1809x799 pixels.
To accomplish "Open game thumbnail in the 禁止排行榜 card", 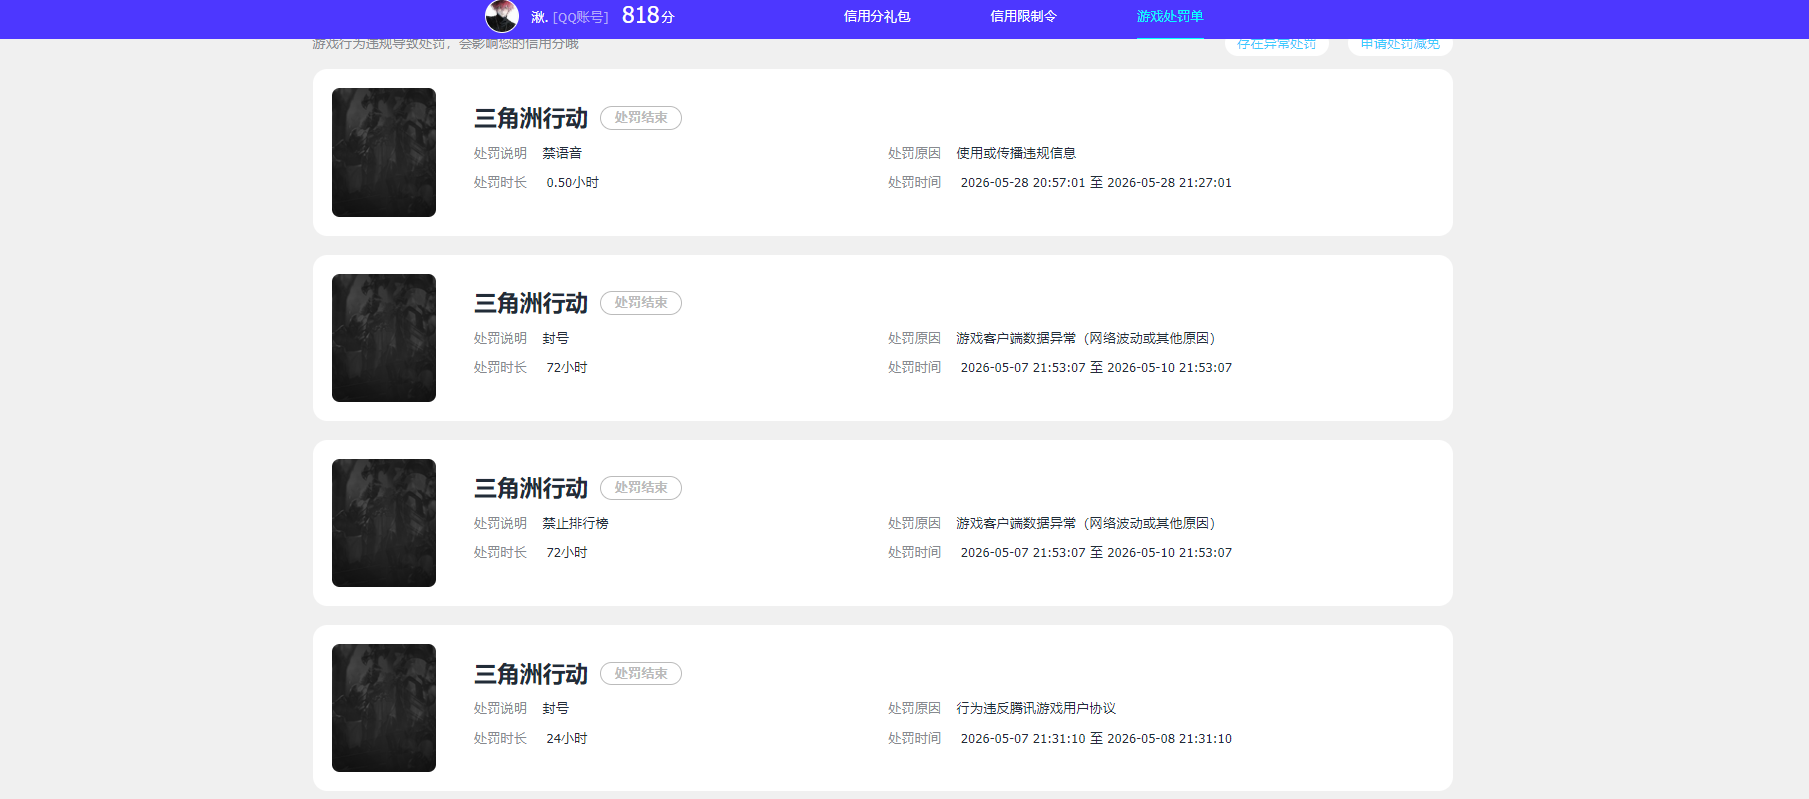I will (x=384, y=523).
